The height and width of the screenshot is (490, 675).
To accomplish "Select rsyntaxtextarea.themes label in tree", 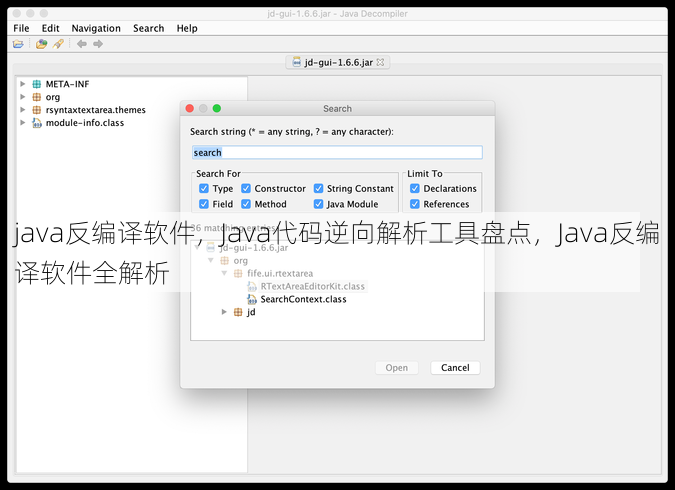I will pos(96,110).
